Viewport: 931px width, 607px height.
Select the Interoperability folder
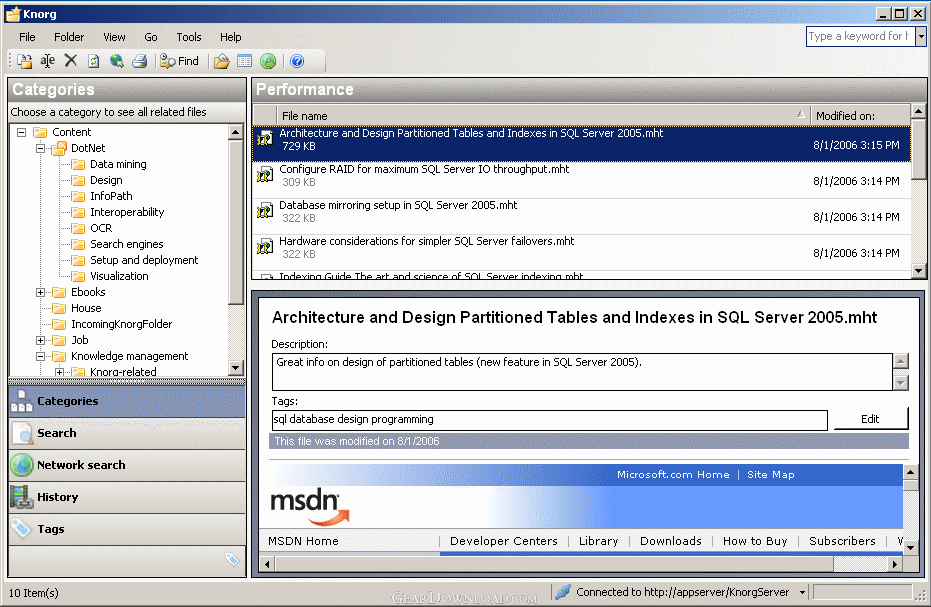[x=126, y=212]
